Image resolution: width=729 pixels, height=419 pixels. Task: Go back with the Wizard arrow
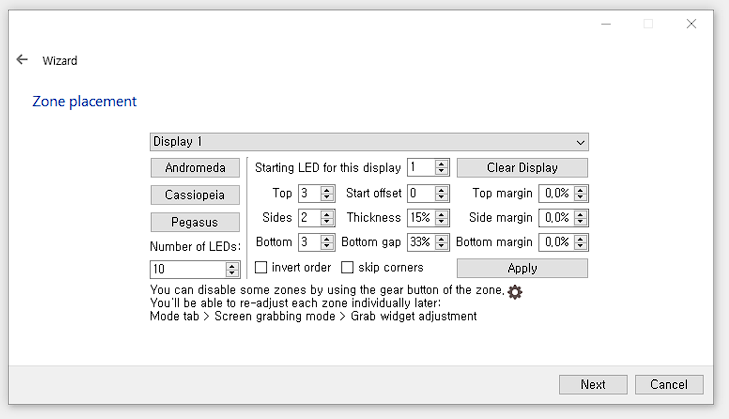point(22,60)
